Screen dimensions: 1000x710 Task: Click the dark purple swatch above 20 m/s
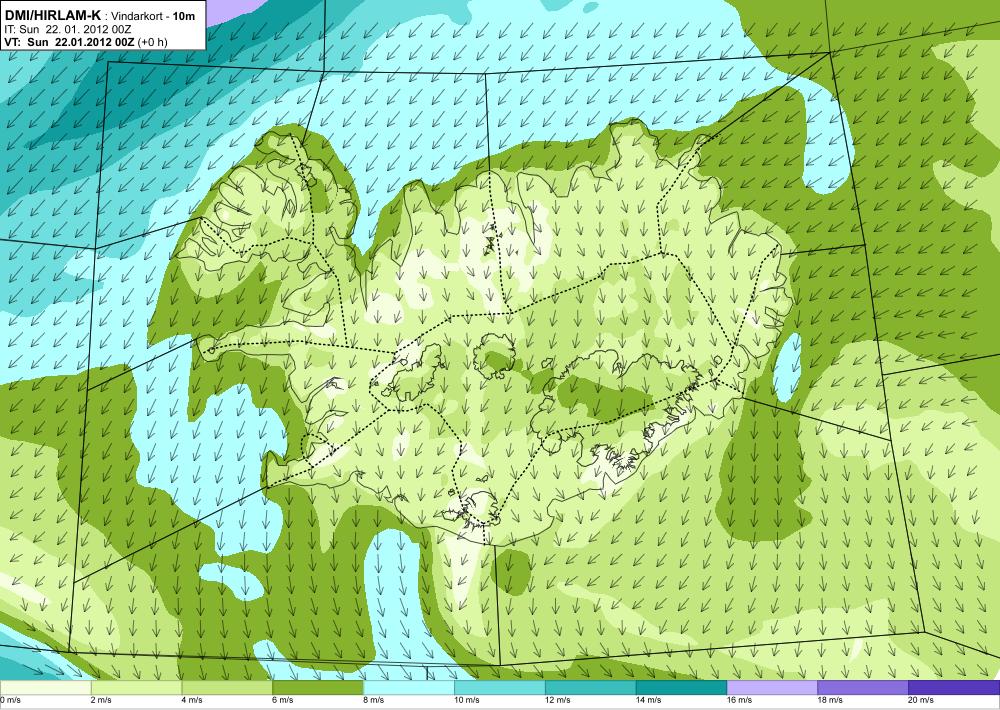954,688
